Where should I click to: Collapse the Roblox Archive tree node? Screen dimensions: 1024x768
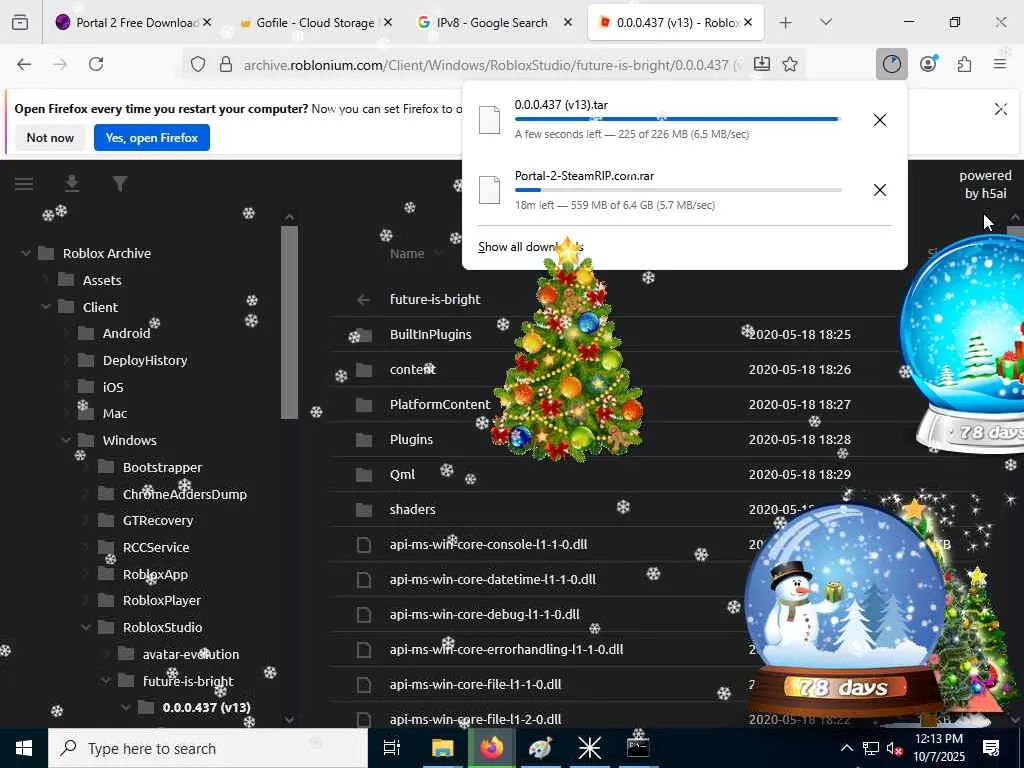(26, 253)
